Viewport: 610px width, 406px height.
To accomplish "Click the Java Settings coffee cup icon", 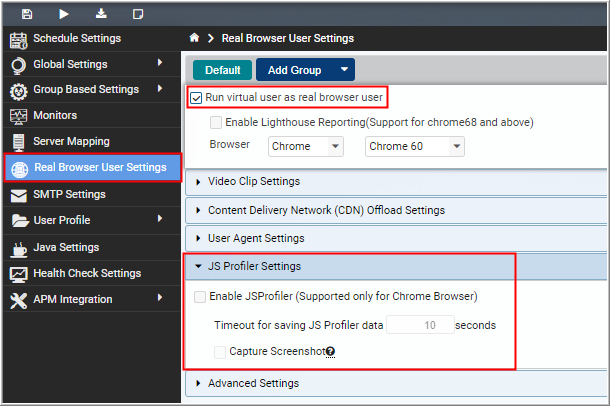I will tap(19, 249).
